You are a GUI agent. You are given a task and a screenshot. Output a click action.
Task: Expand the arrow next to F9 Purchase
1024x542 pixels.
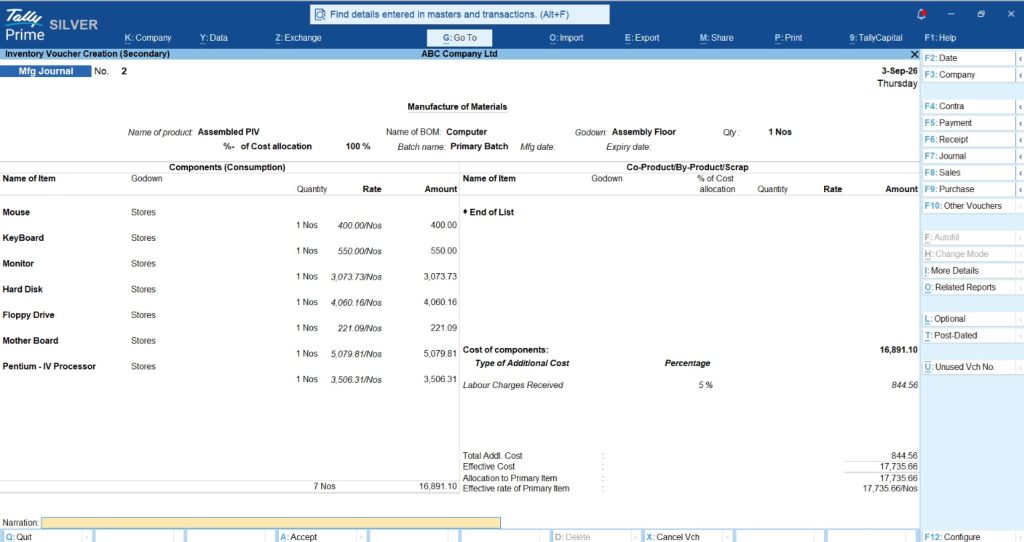point(1020,189)
